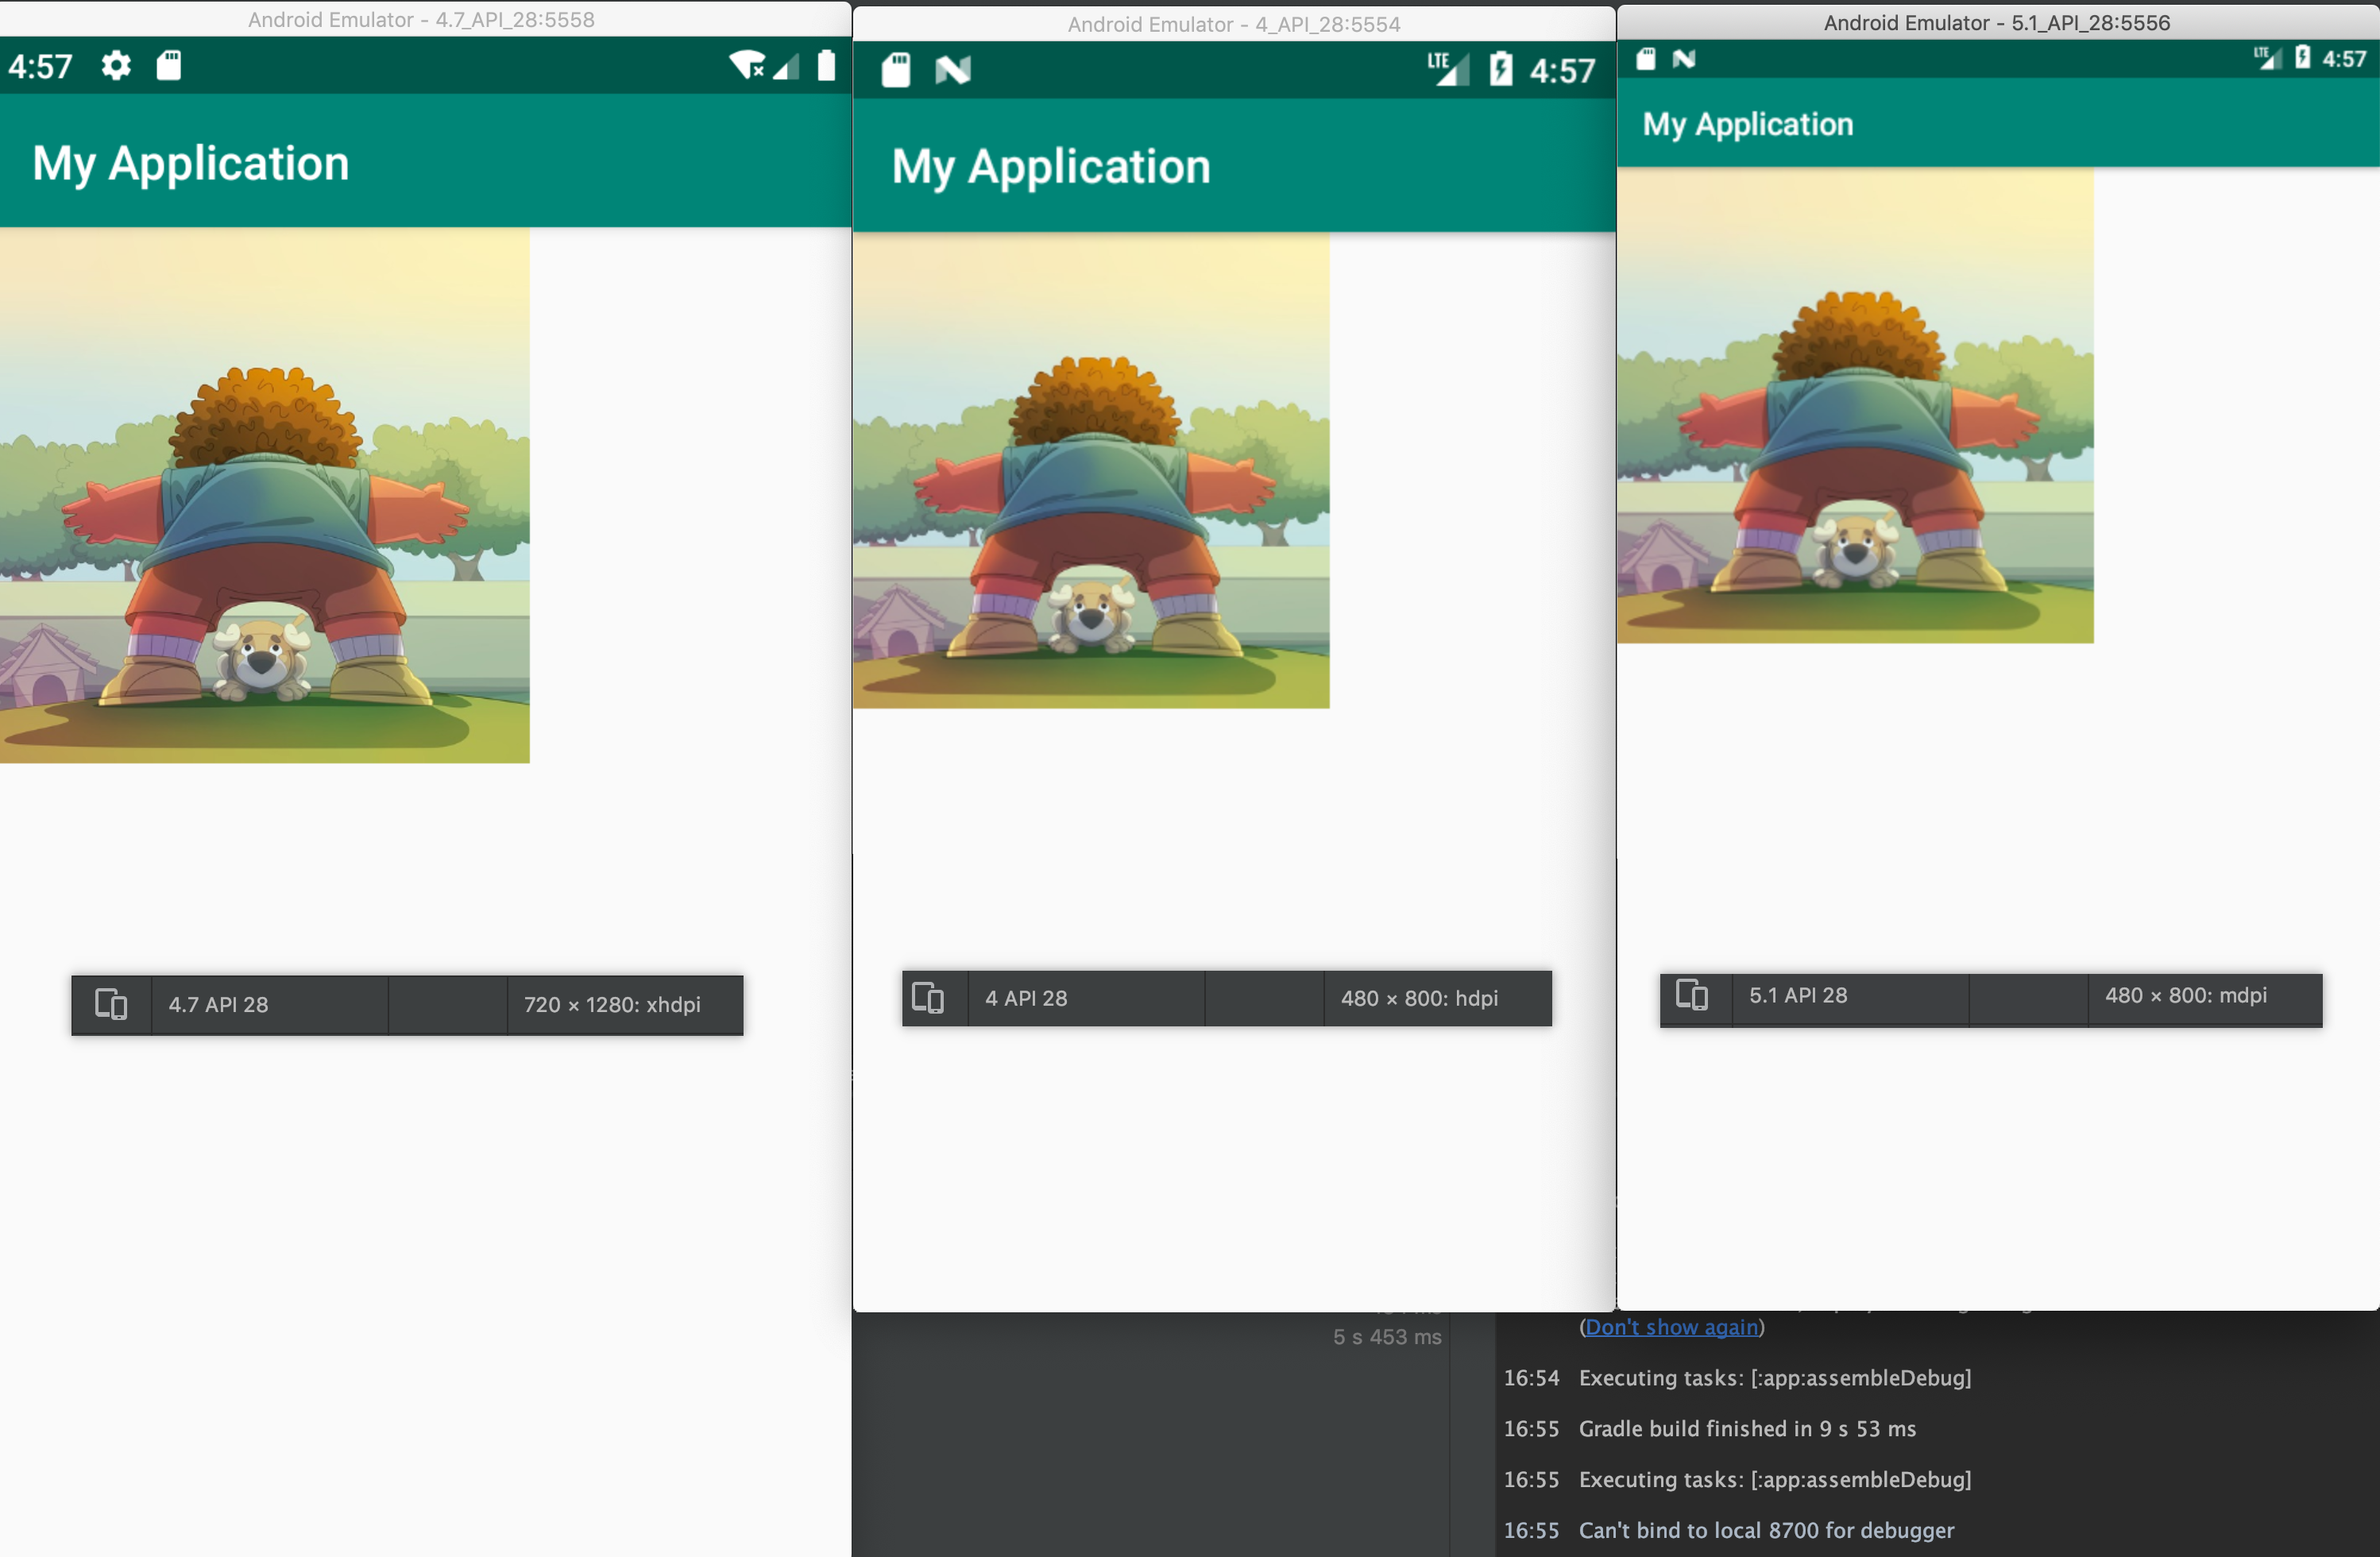Click the battery icon in the 4.7 emulator status bar
Image resolution: width=2380 pixels, height=1557 pixels.
(826, 66)
